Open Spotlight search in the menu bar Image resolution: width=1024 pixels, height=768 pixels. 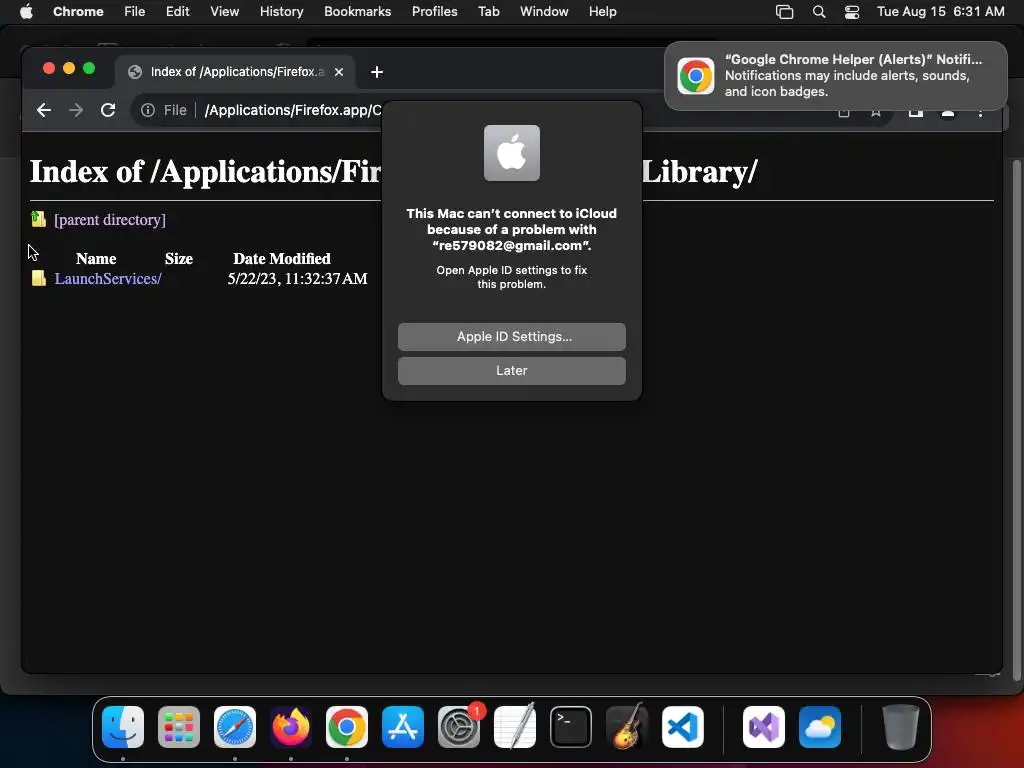pos(819,12)
